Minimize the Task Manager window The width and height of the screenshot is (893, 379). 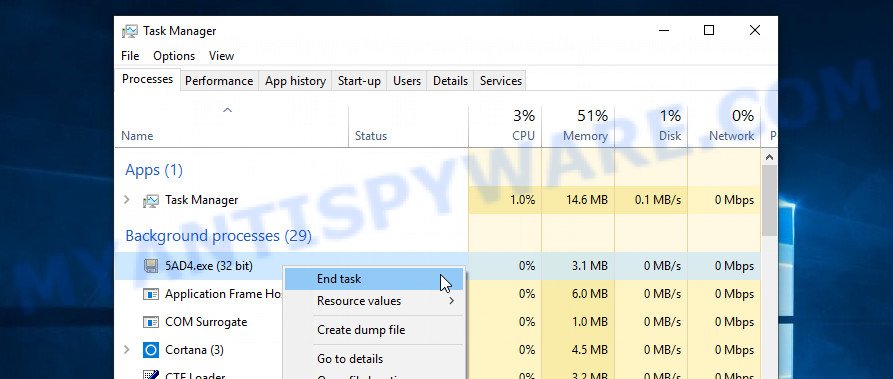[x=663, y=31]
